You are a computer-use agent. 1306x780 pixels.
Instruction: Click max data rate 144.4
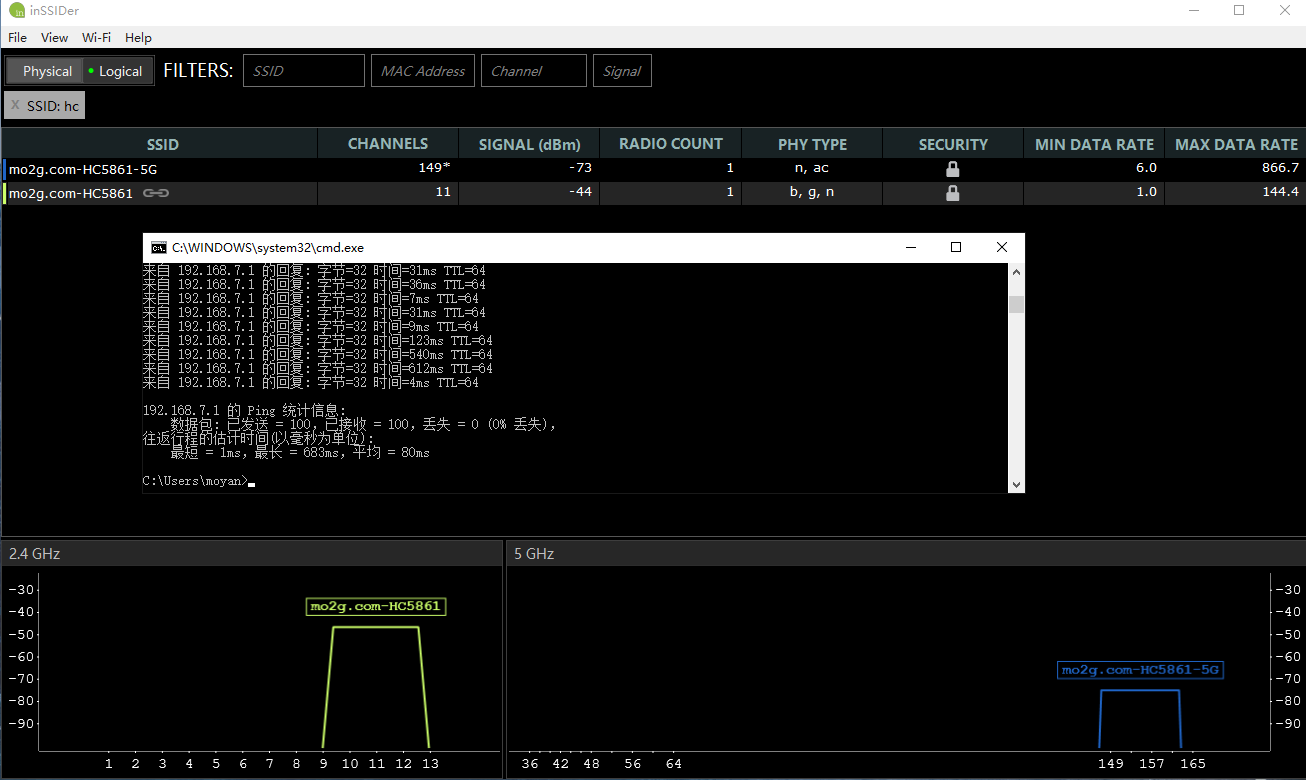[x=1280, y=192]
